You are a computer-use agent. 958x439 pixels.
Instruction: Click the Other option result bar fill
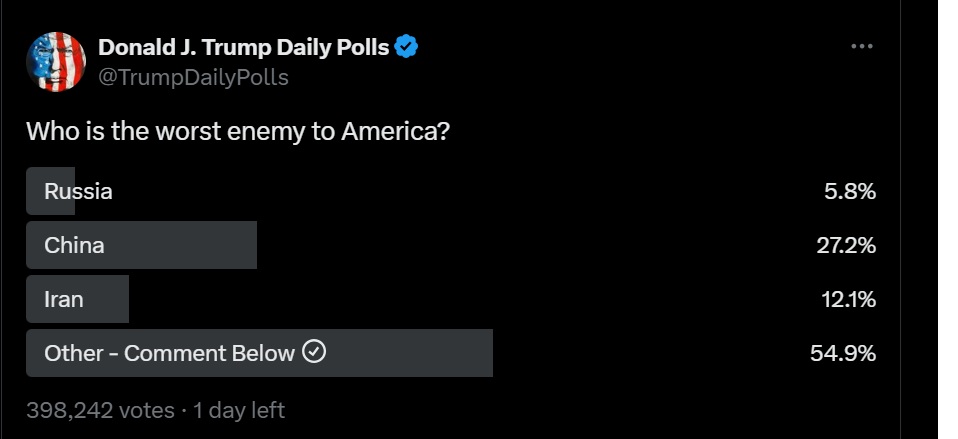tap(259, 353)
